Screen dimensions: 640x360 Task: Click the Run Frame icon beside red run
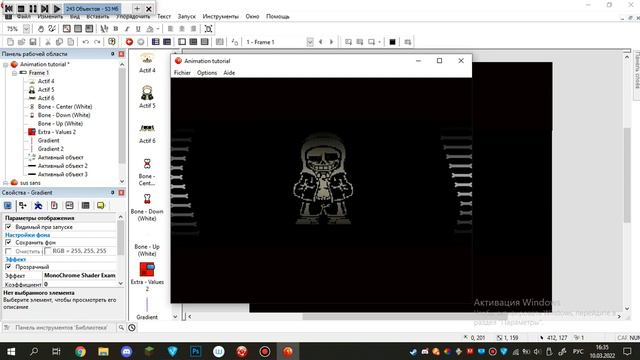coord(141,42)
